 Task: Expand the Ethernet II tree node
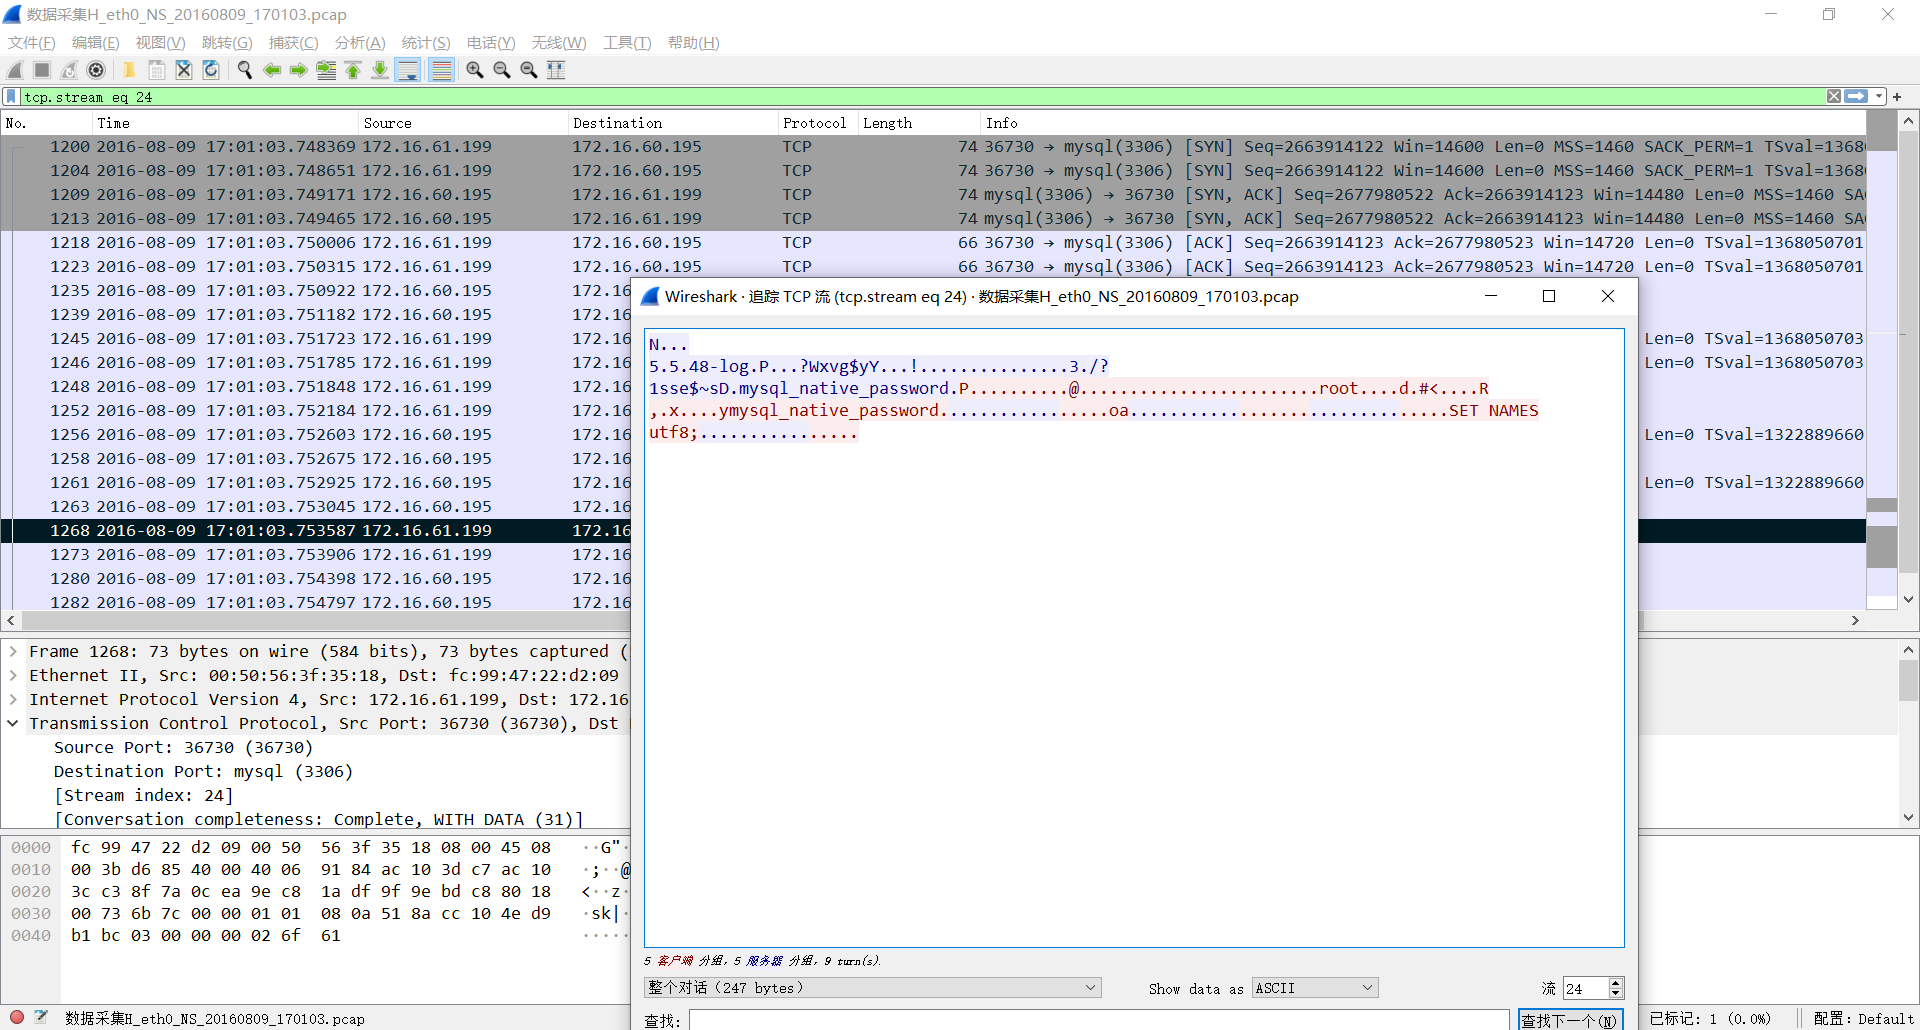point(13,675)
